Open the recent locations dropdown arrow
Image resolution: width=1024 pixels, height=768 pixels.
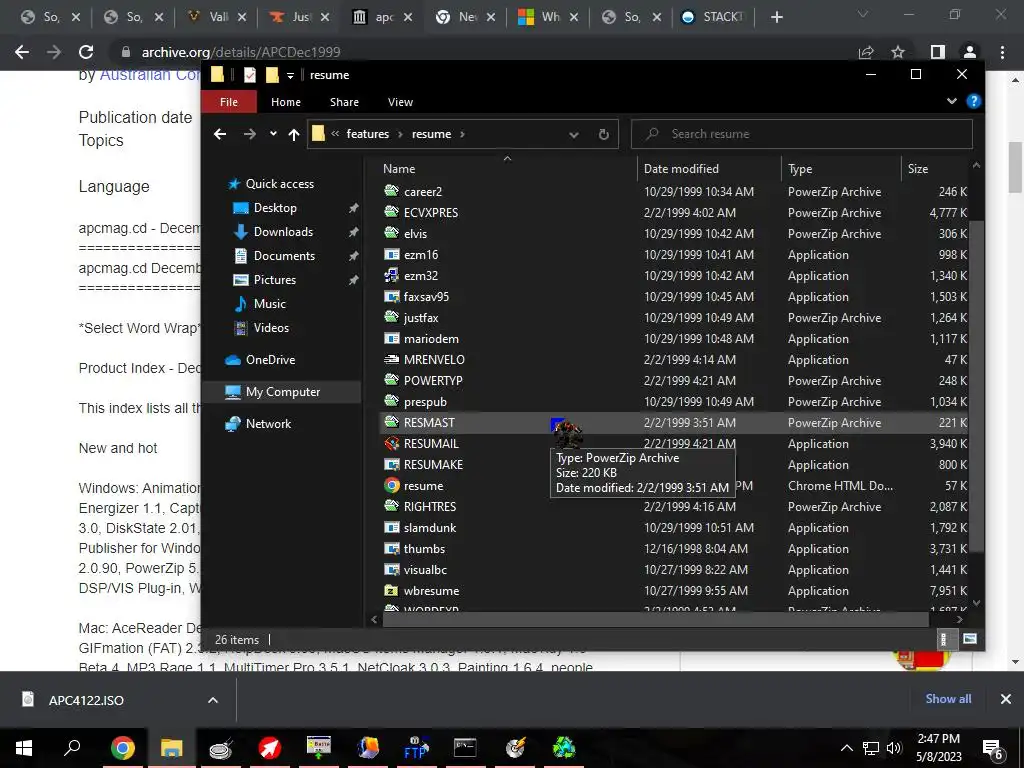273,134
